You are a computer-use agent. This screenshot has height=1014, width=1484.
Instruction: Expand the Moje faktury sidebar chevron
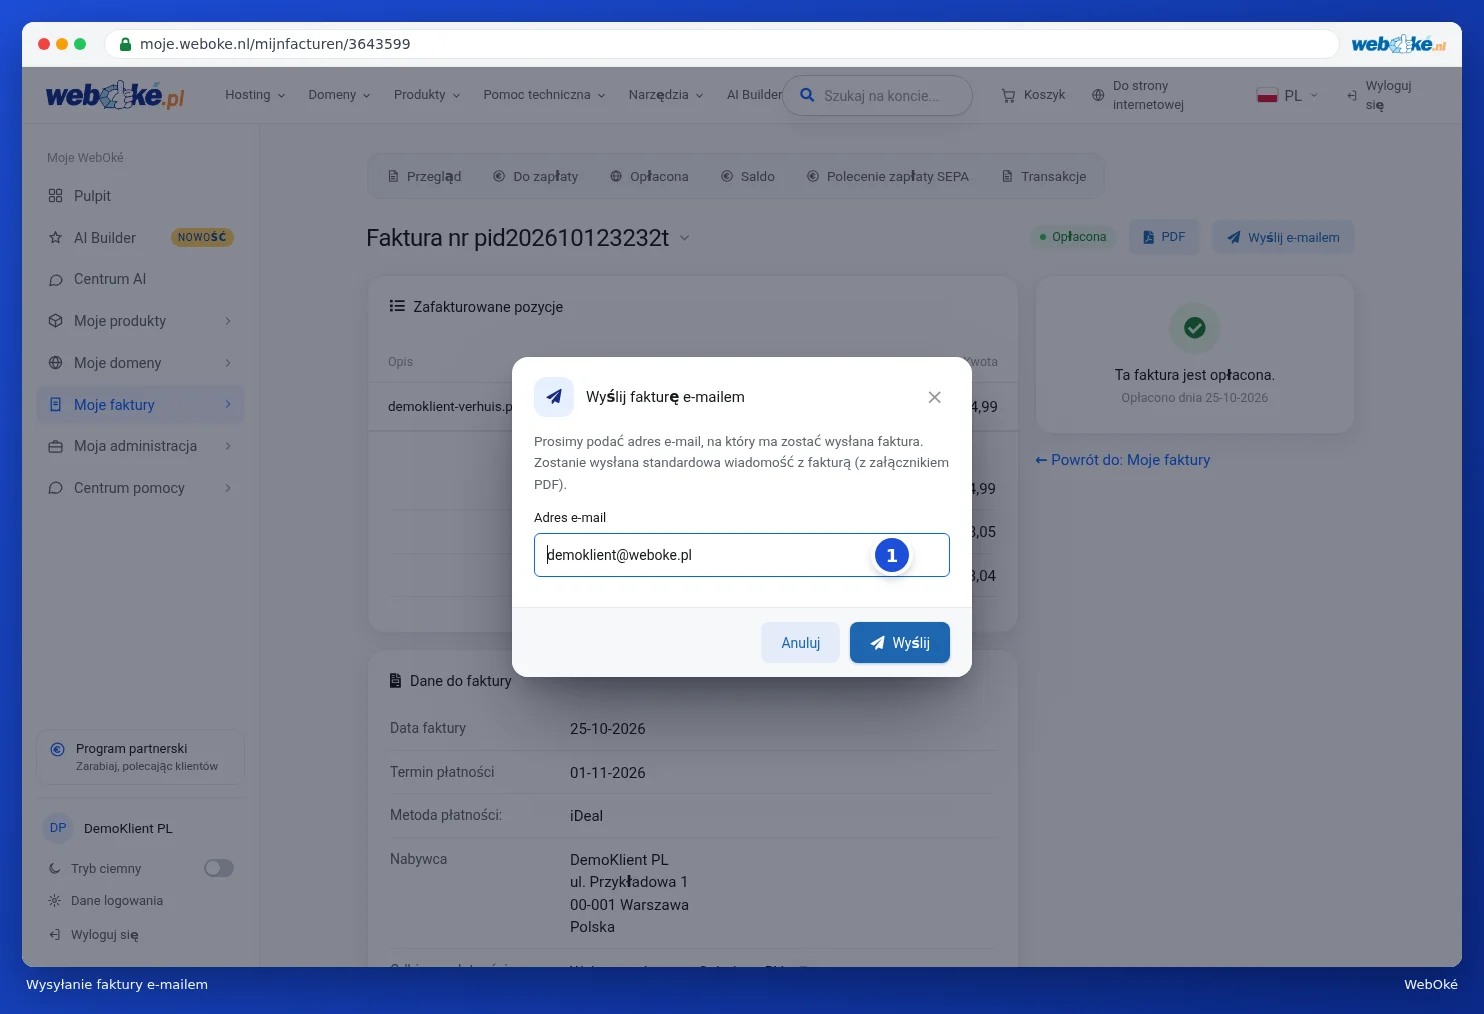(x=228, y=405)
